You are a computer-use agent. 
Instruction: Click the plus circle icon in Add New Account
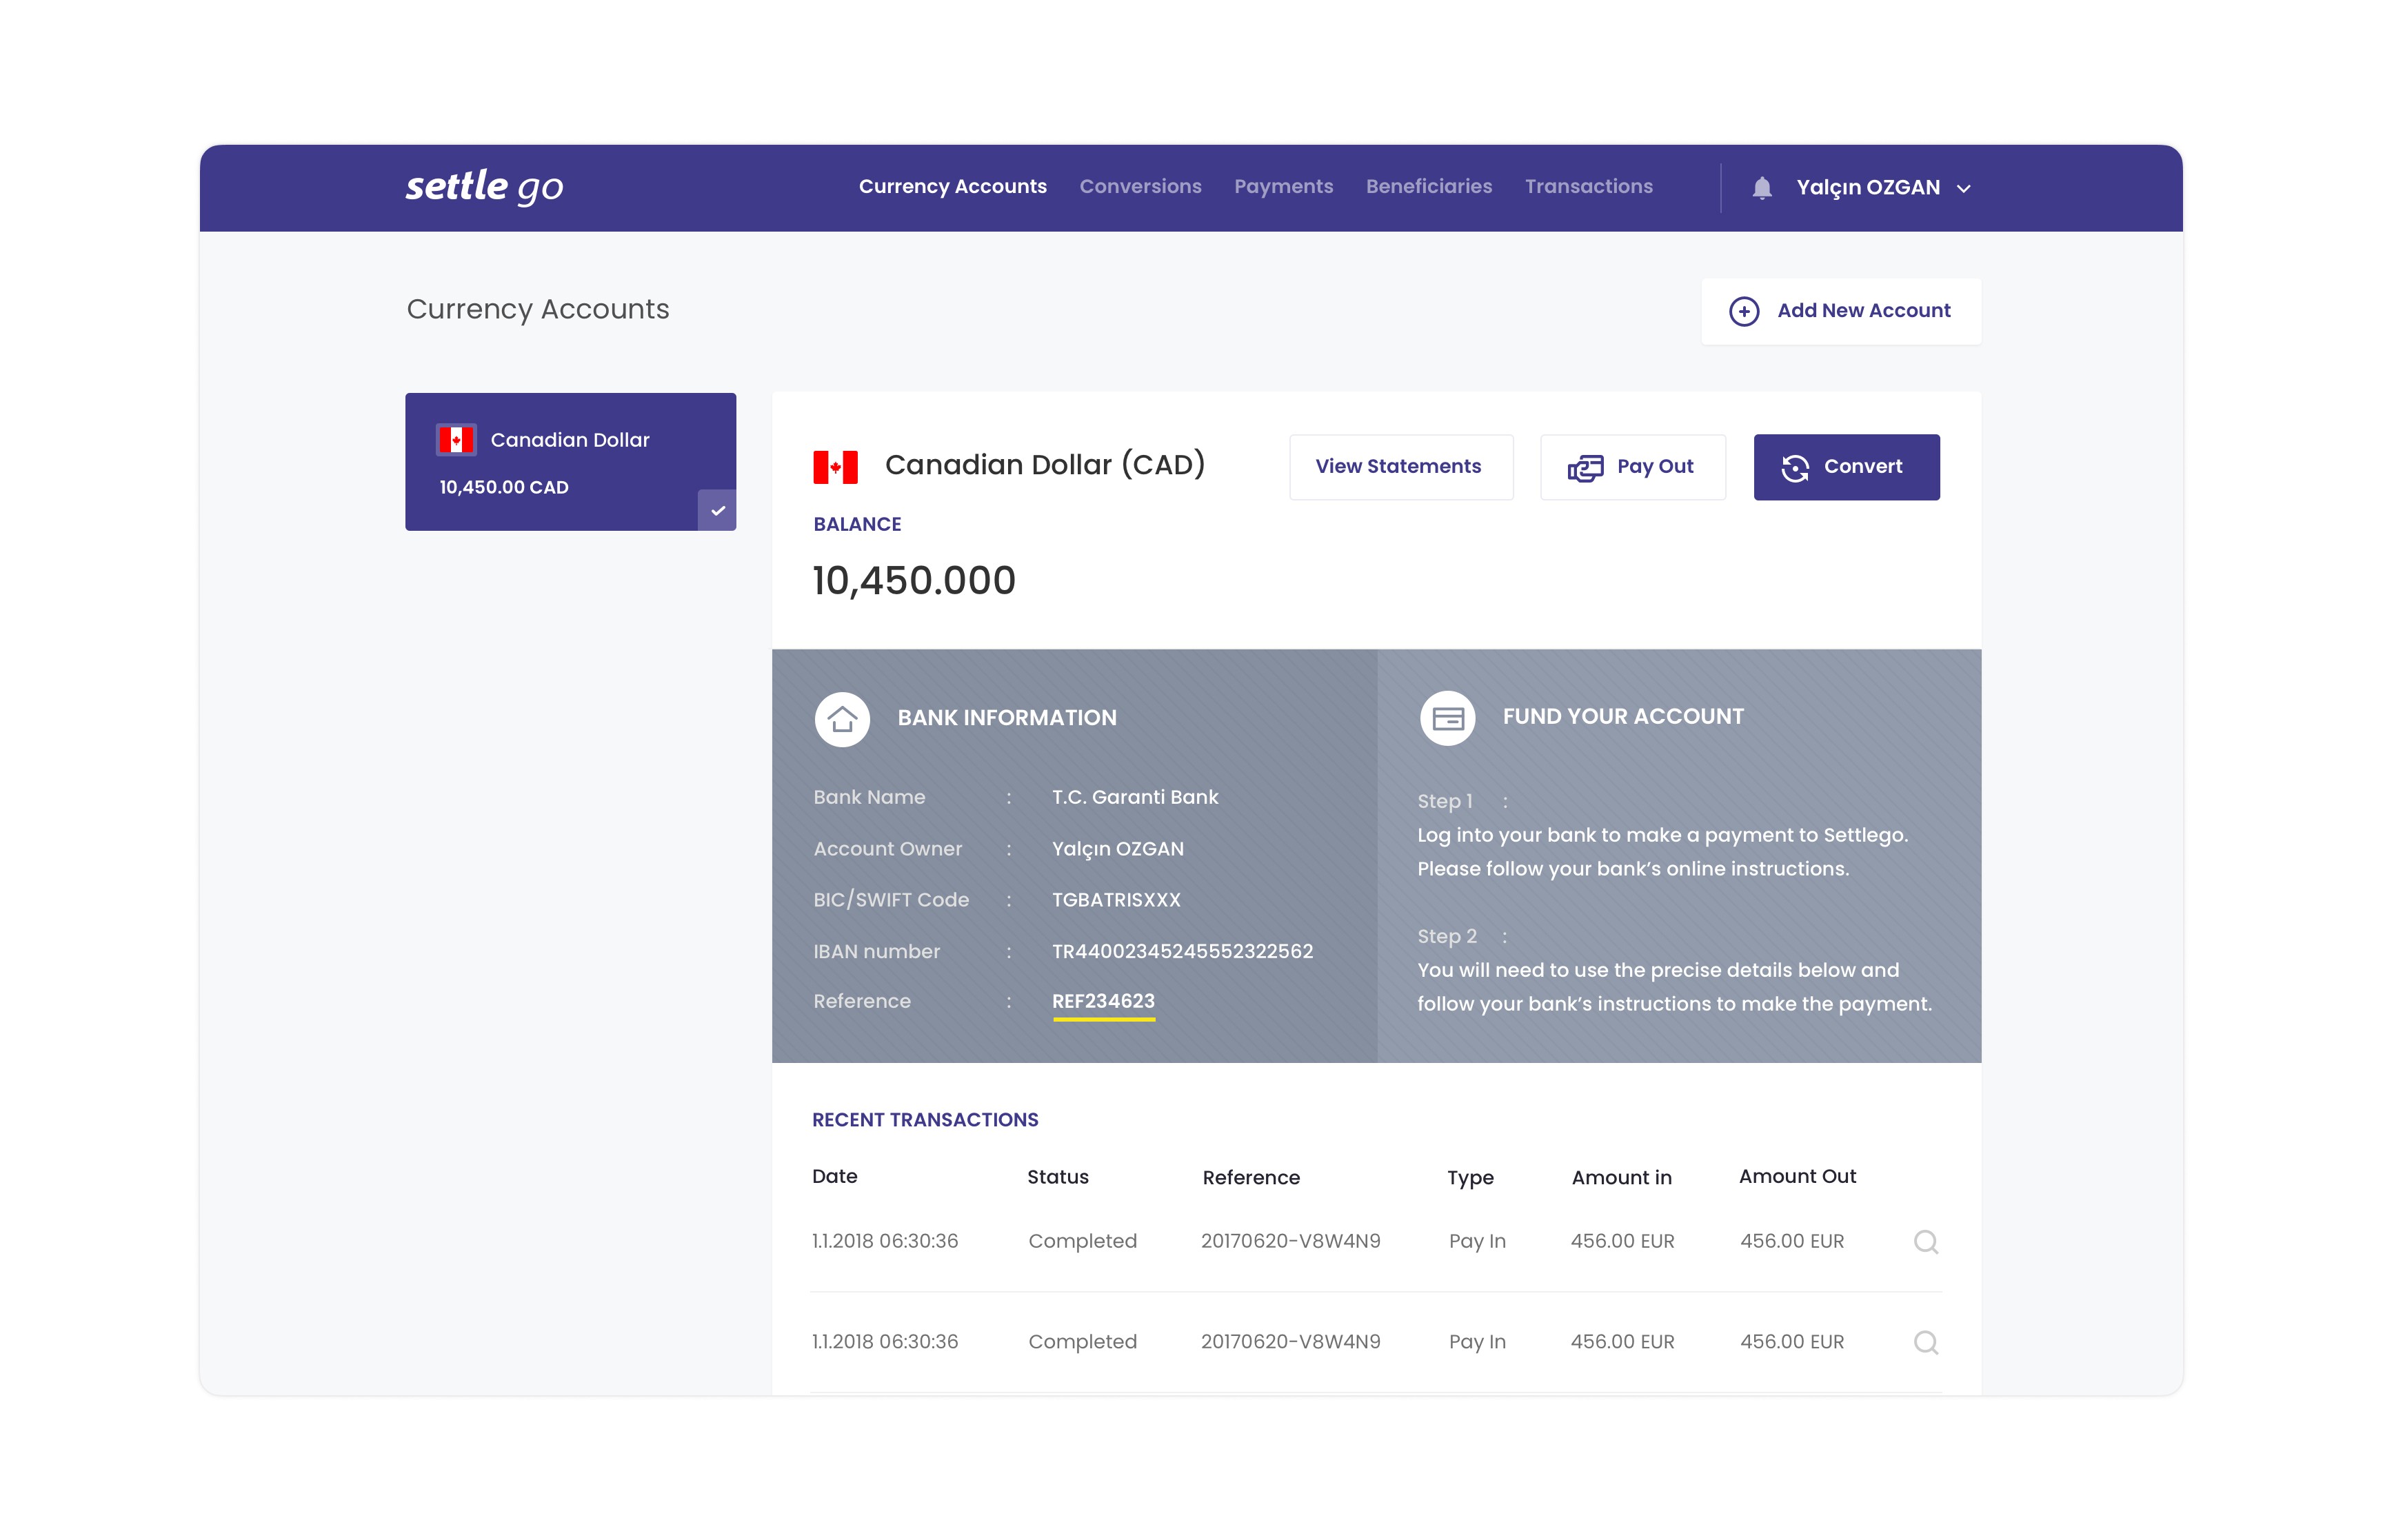tap(1744, 311)
